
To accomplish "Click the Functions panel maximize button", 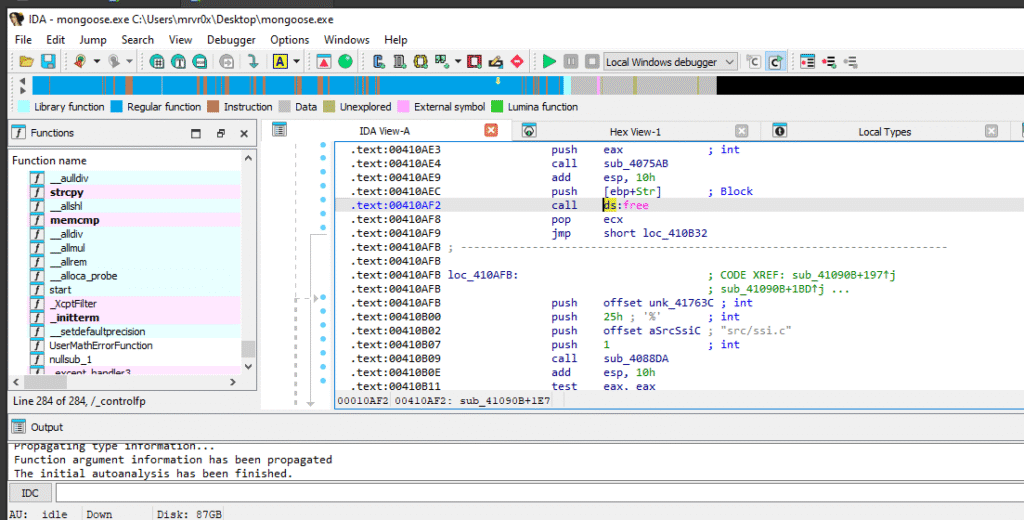I will pyautogui.click(x=196, y=133).
